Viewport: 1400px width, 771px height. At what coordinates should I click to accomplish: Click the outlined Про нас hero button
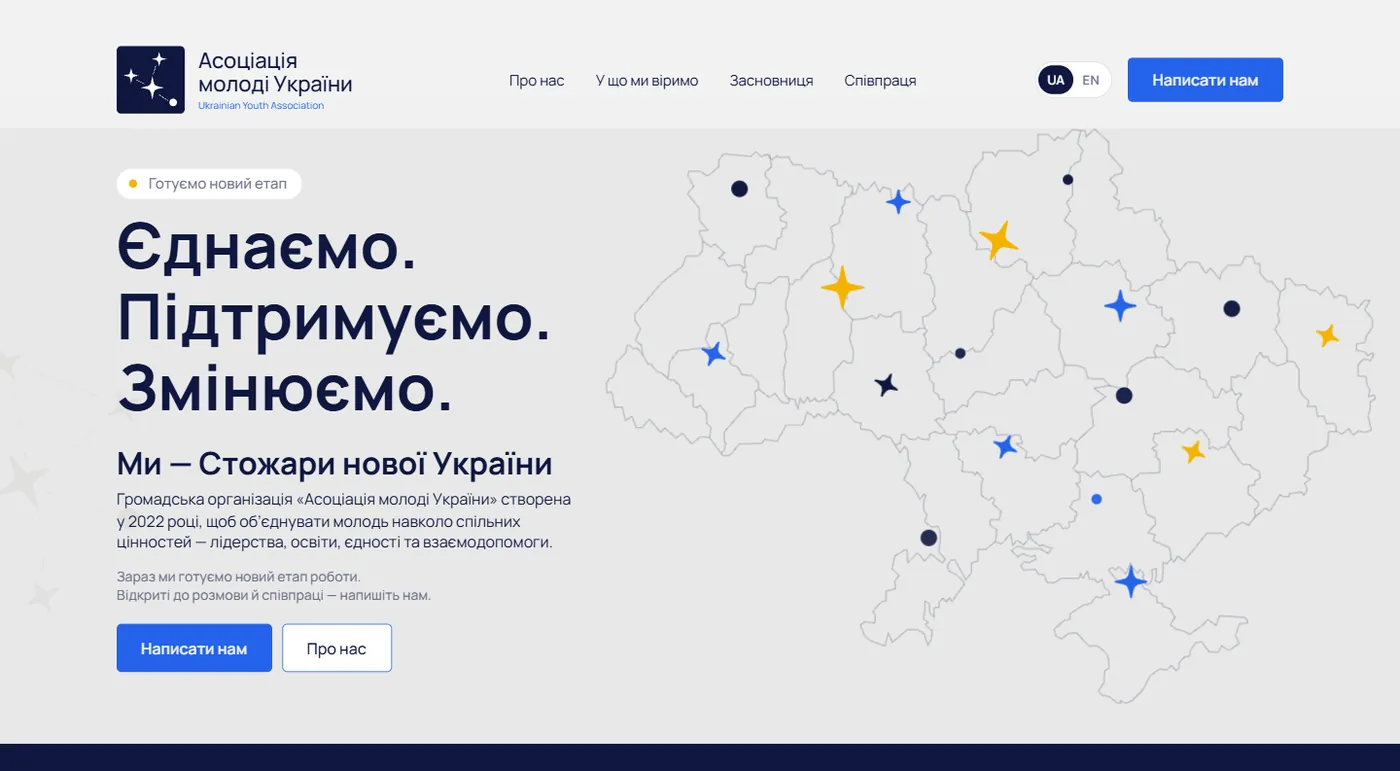click(x=337, y=648)
